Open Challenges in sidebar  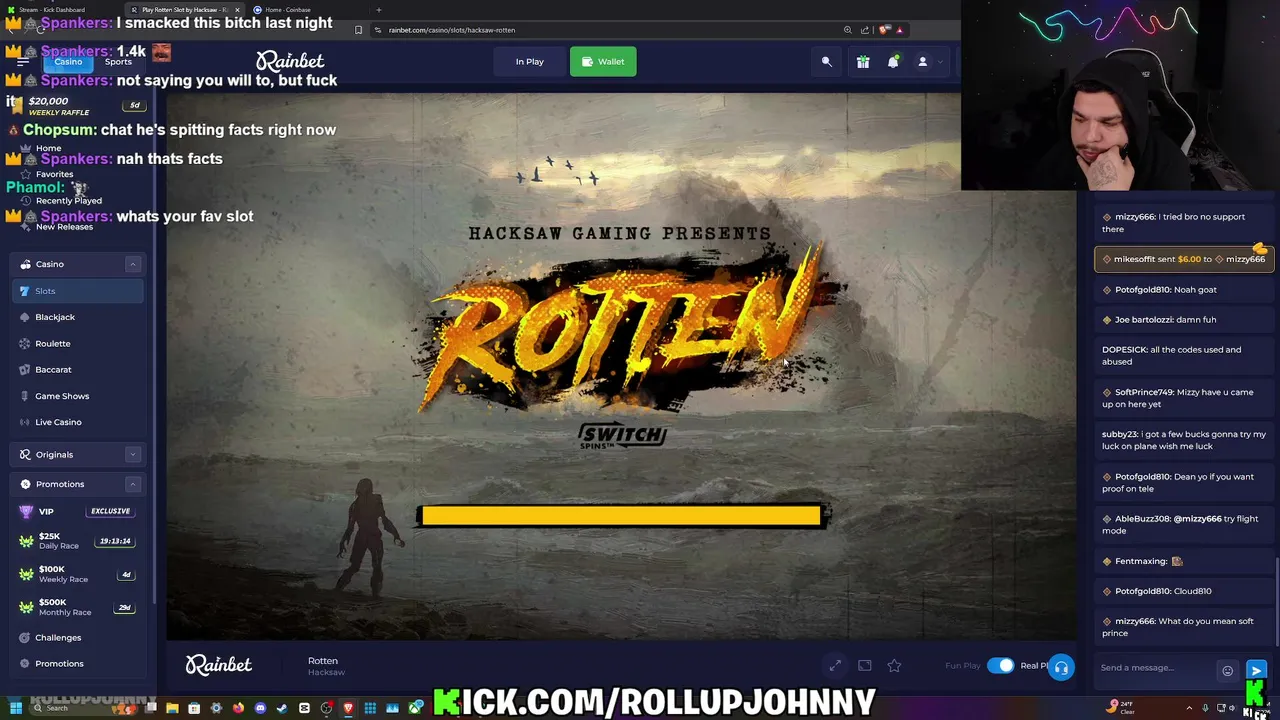tap(58, 637)
